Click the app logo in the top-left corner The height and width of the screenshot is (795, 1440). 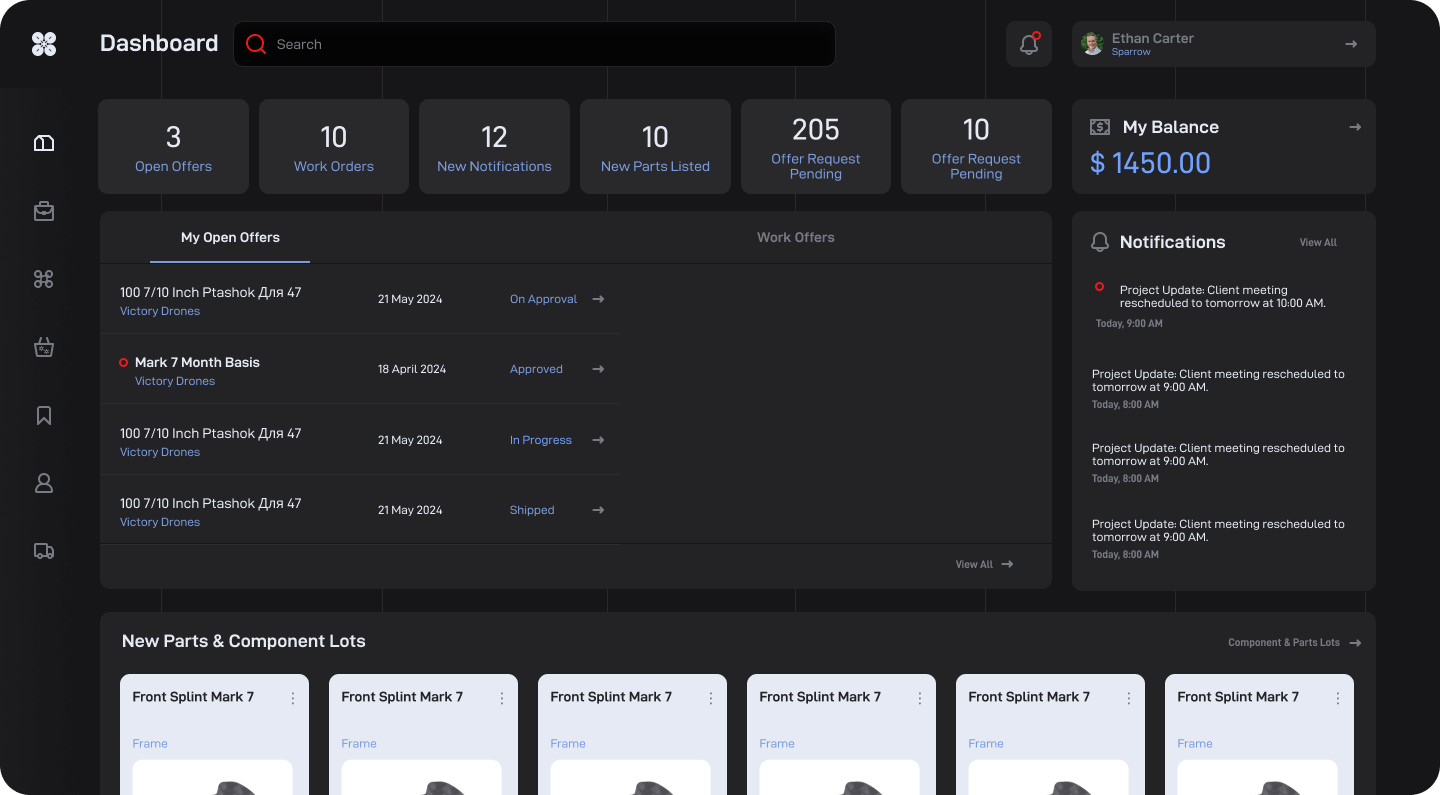pyautogui.click(x=44, y=44)
